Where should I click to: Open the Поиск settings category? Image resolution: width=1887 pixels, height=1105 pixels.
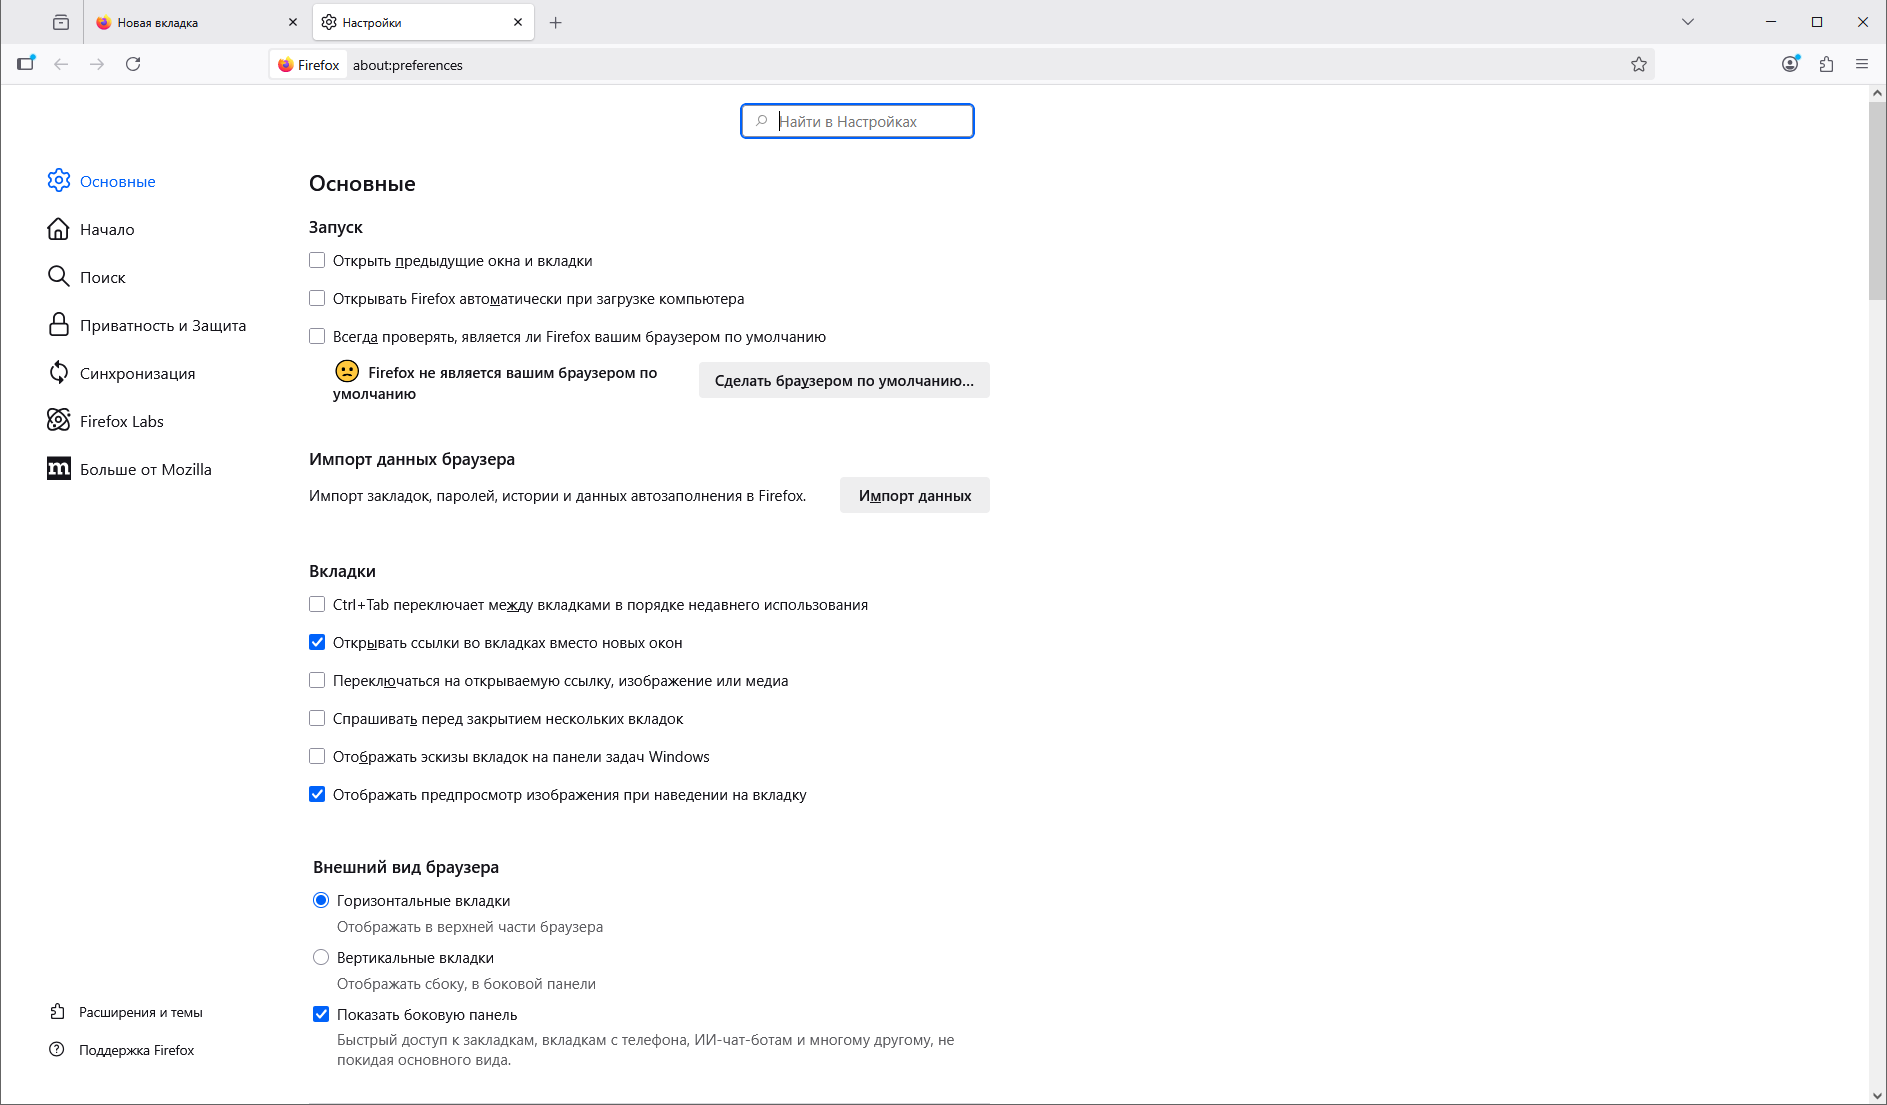coord(103,277)
